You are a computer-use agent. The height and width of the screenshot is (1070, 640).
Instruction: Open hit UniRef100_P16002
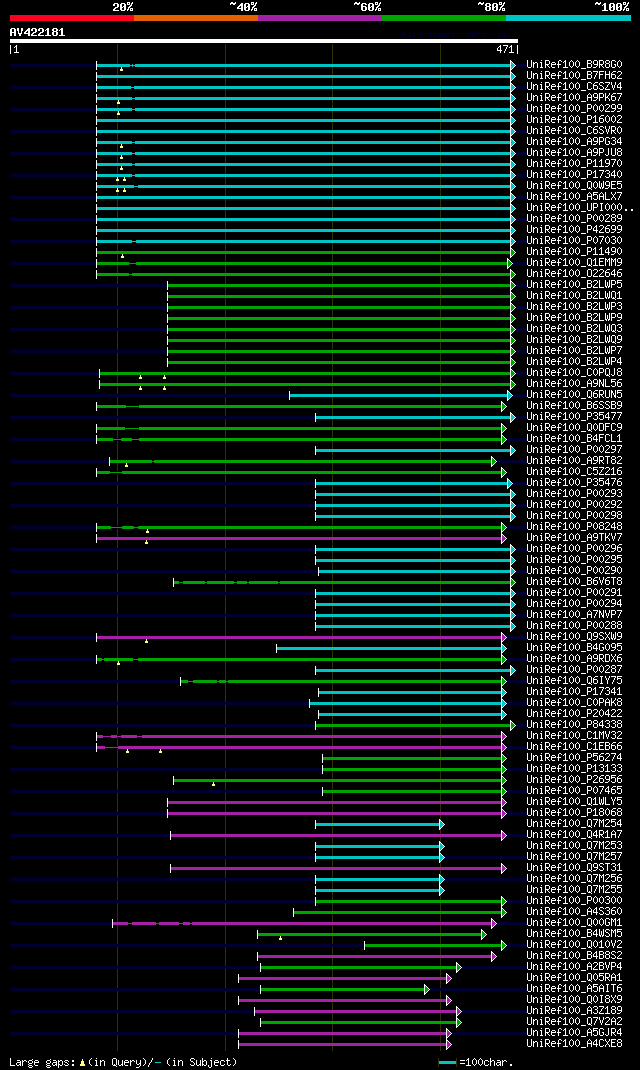tap(574, 119)
